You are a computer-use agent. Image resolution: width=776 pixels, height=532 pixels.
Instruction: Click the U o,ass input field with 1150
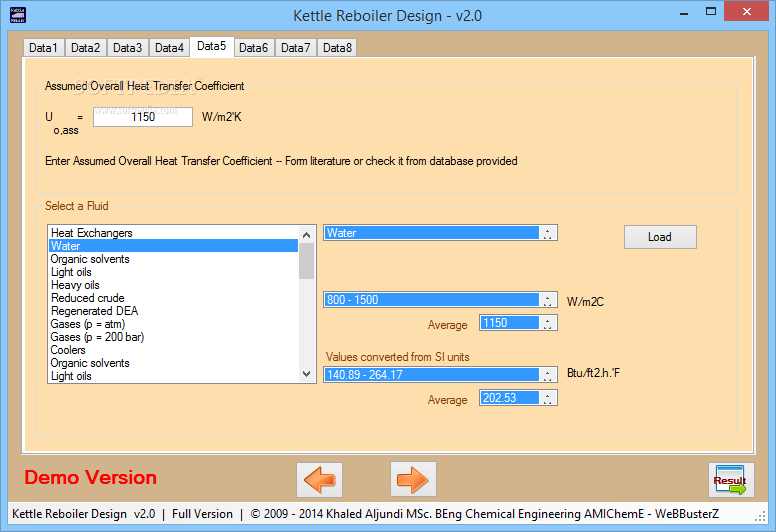(x=143, y=117)
